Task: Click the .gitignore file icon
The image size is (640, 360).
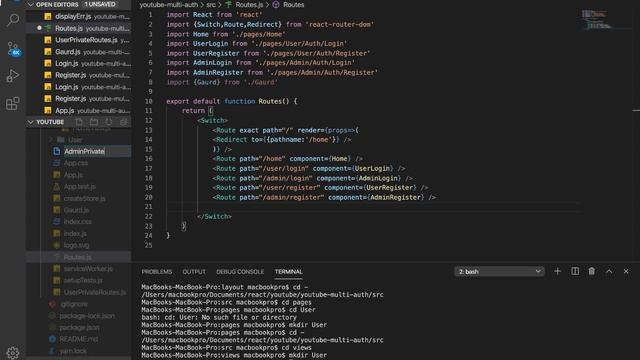Action: point(52,304)
